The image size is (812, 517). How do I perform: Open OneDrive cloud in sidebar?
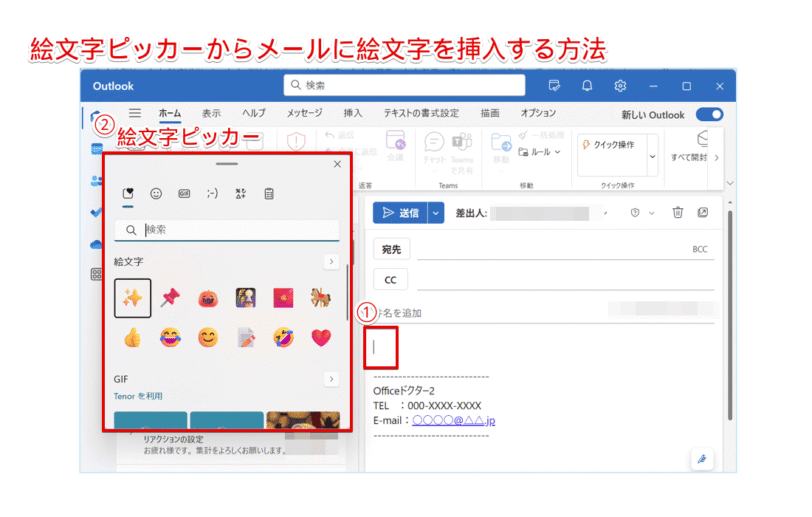pos(96,245)
